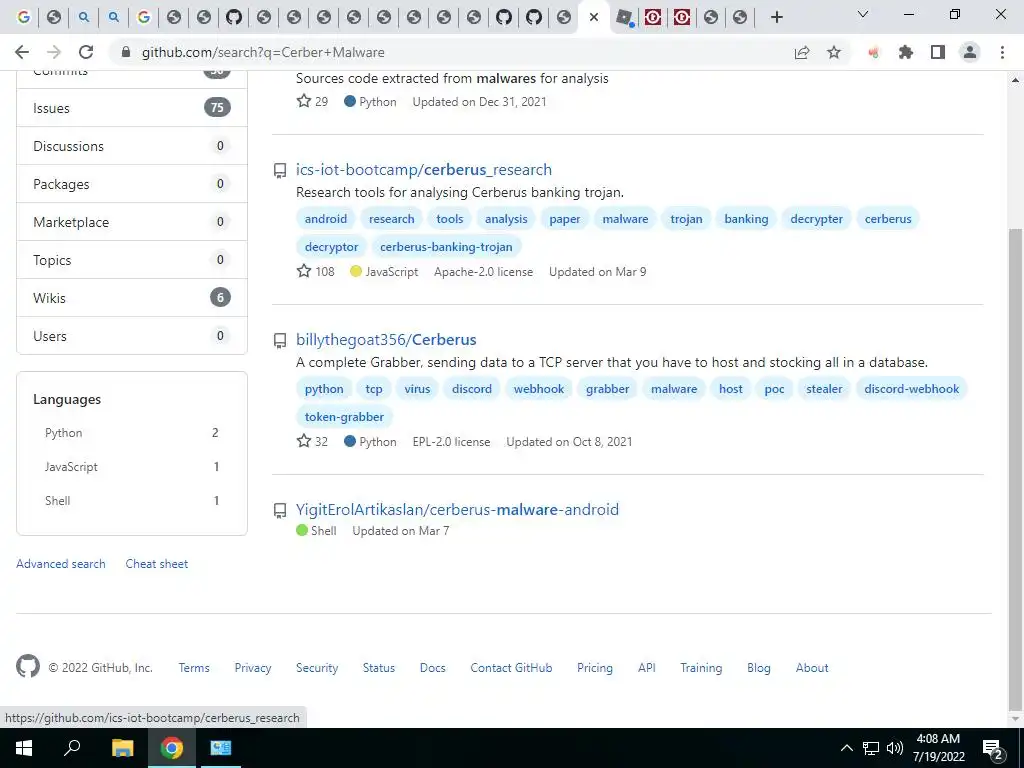Select the banking topic tag

pyautogui.click(x=746, y=219)
